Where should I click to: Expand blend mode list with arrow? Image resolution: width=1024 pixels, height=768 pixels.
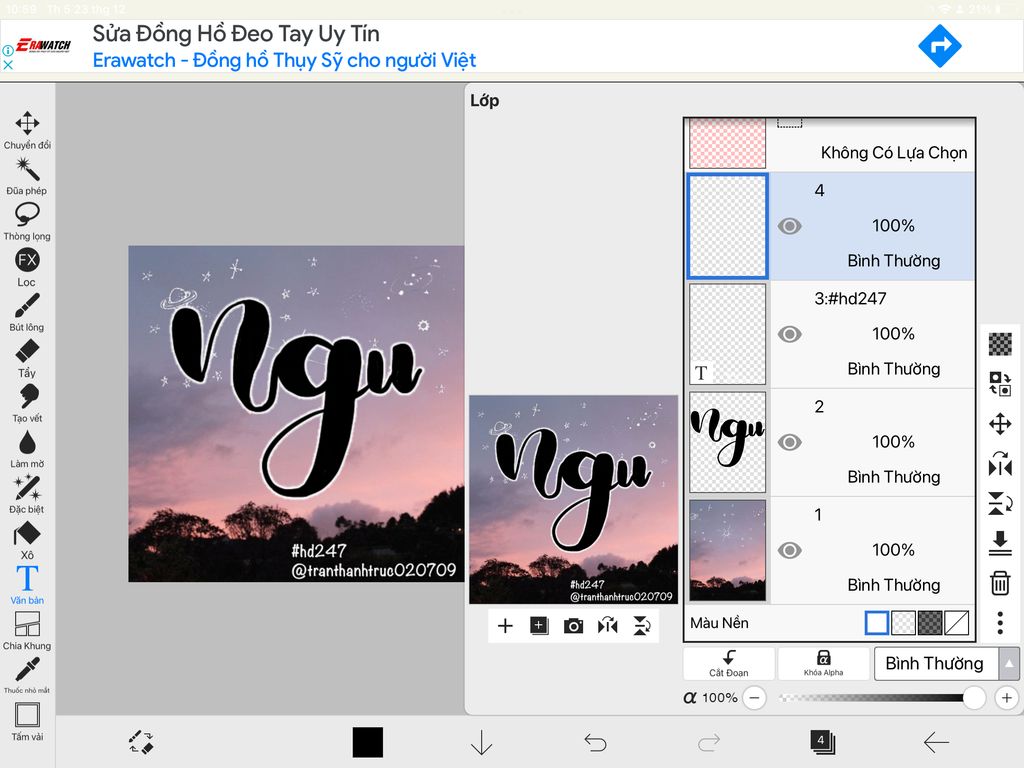[x=1009, y=664]
